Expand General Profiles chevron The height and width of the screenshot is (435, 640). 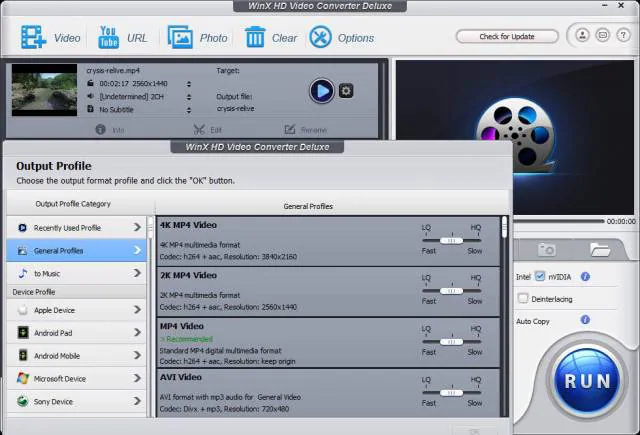[138, 250]
